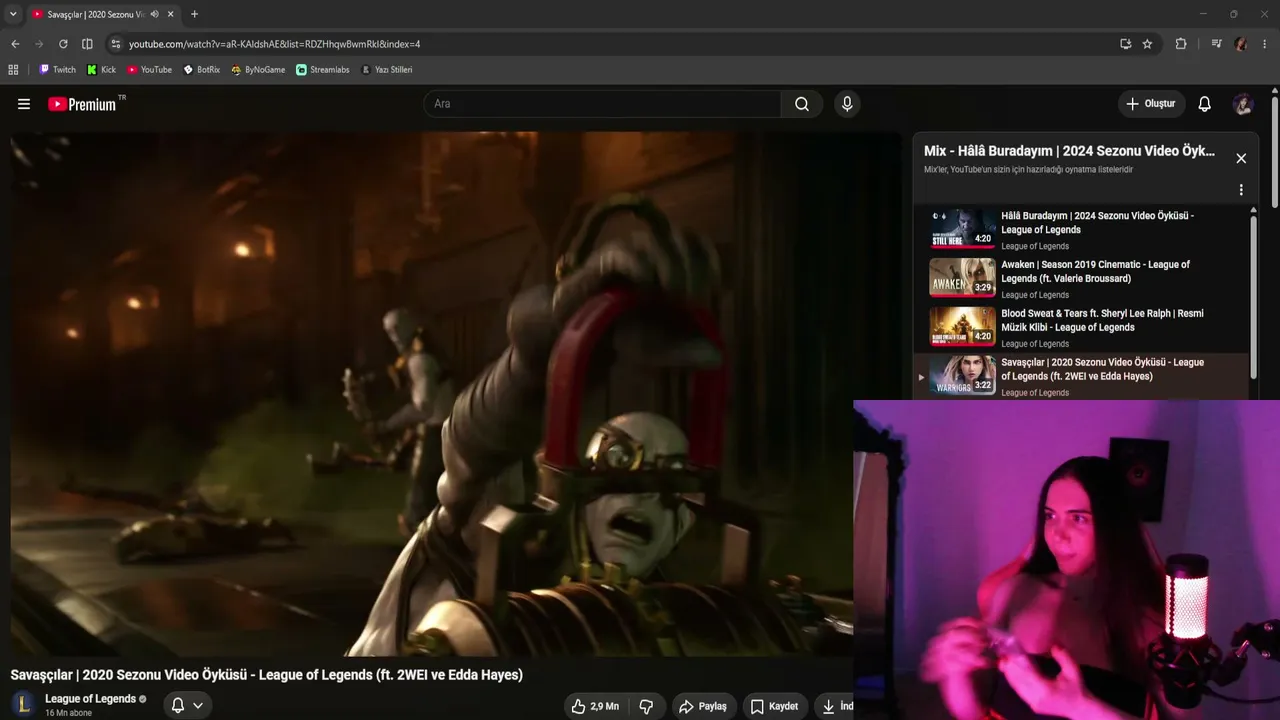This screenshot has width=1280, height=720.
Task: Bookmark this page with the star
Action: 1147,44
